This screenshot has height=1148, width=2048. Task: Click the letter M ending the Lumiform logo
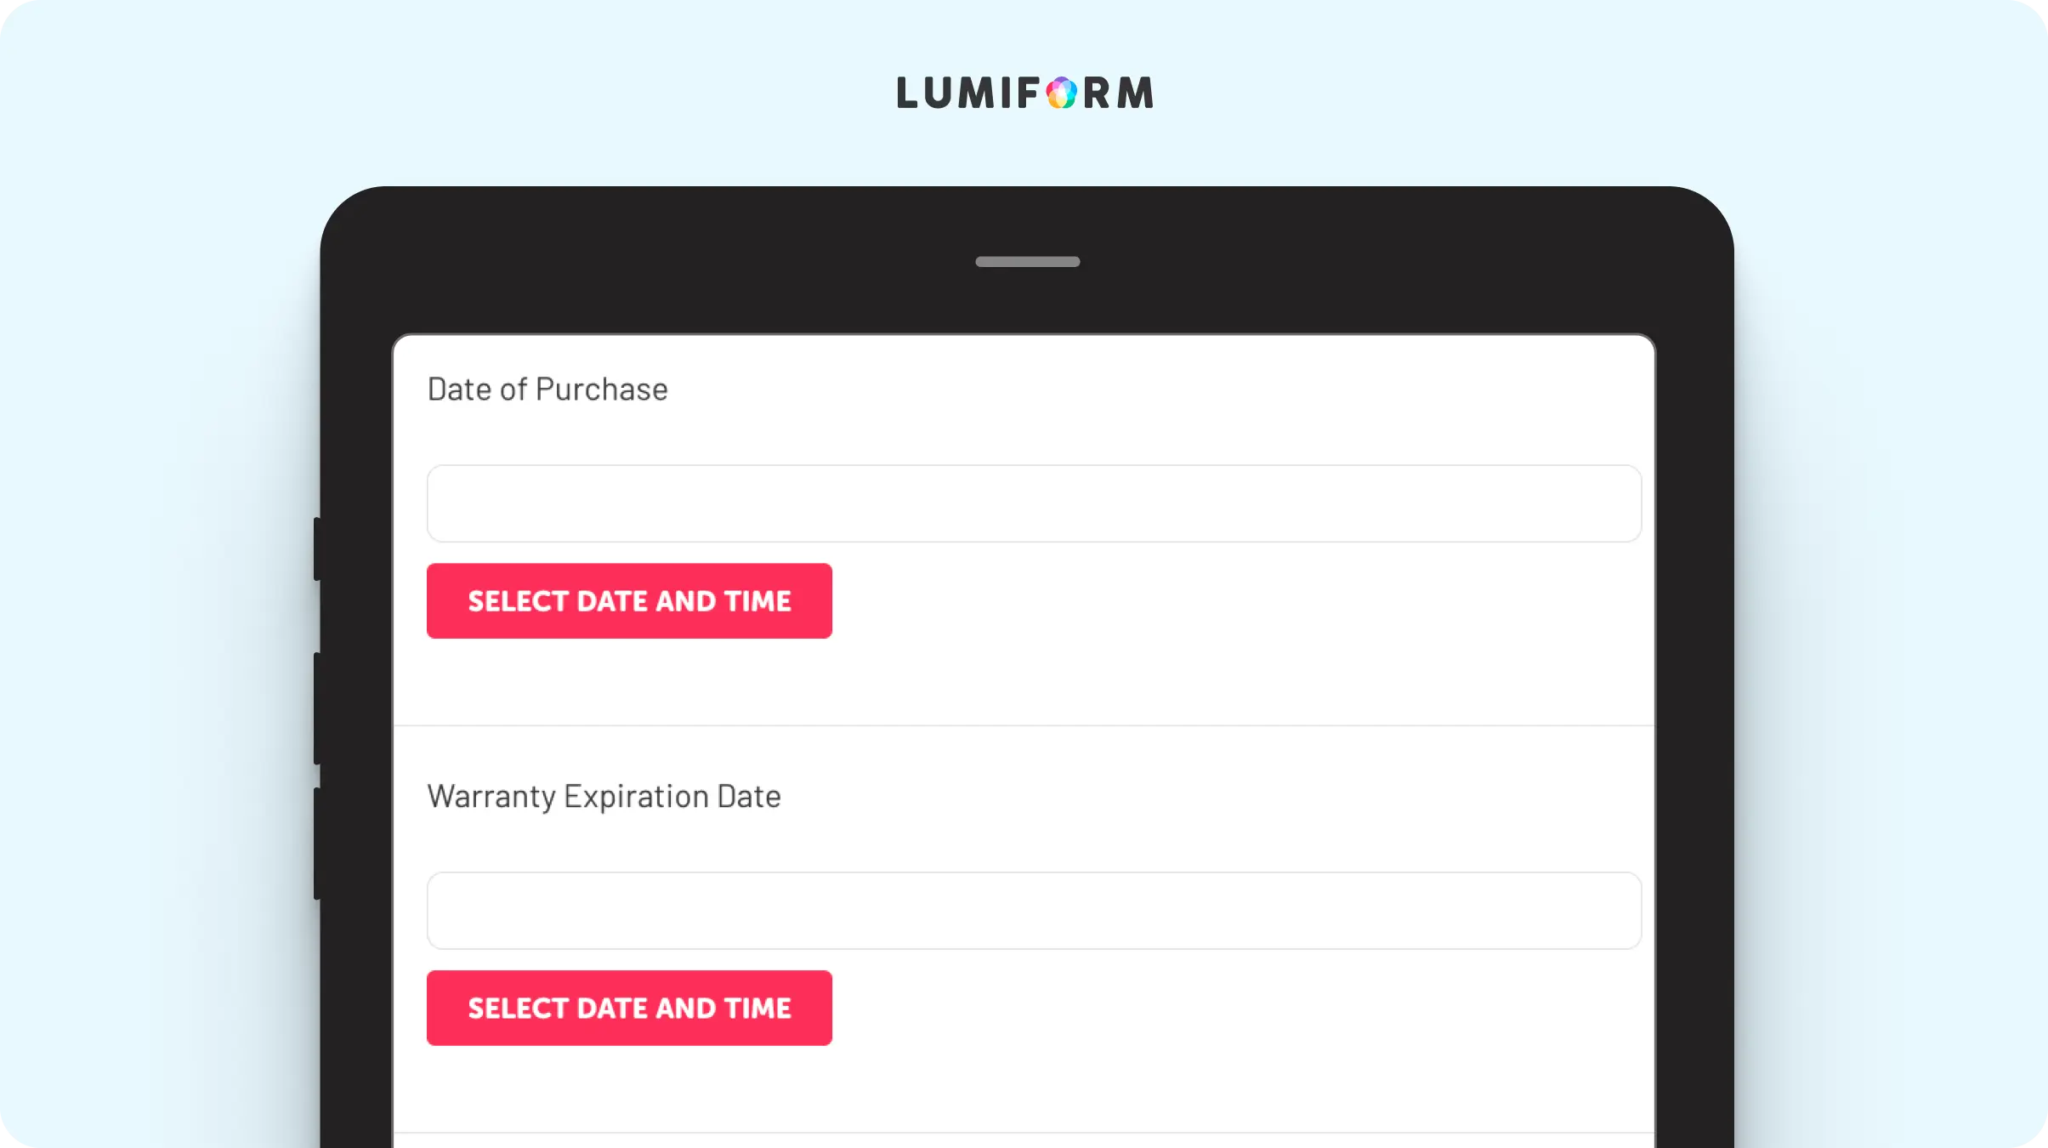pos(1135,93)
